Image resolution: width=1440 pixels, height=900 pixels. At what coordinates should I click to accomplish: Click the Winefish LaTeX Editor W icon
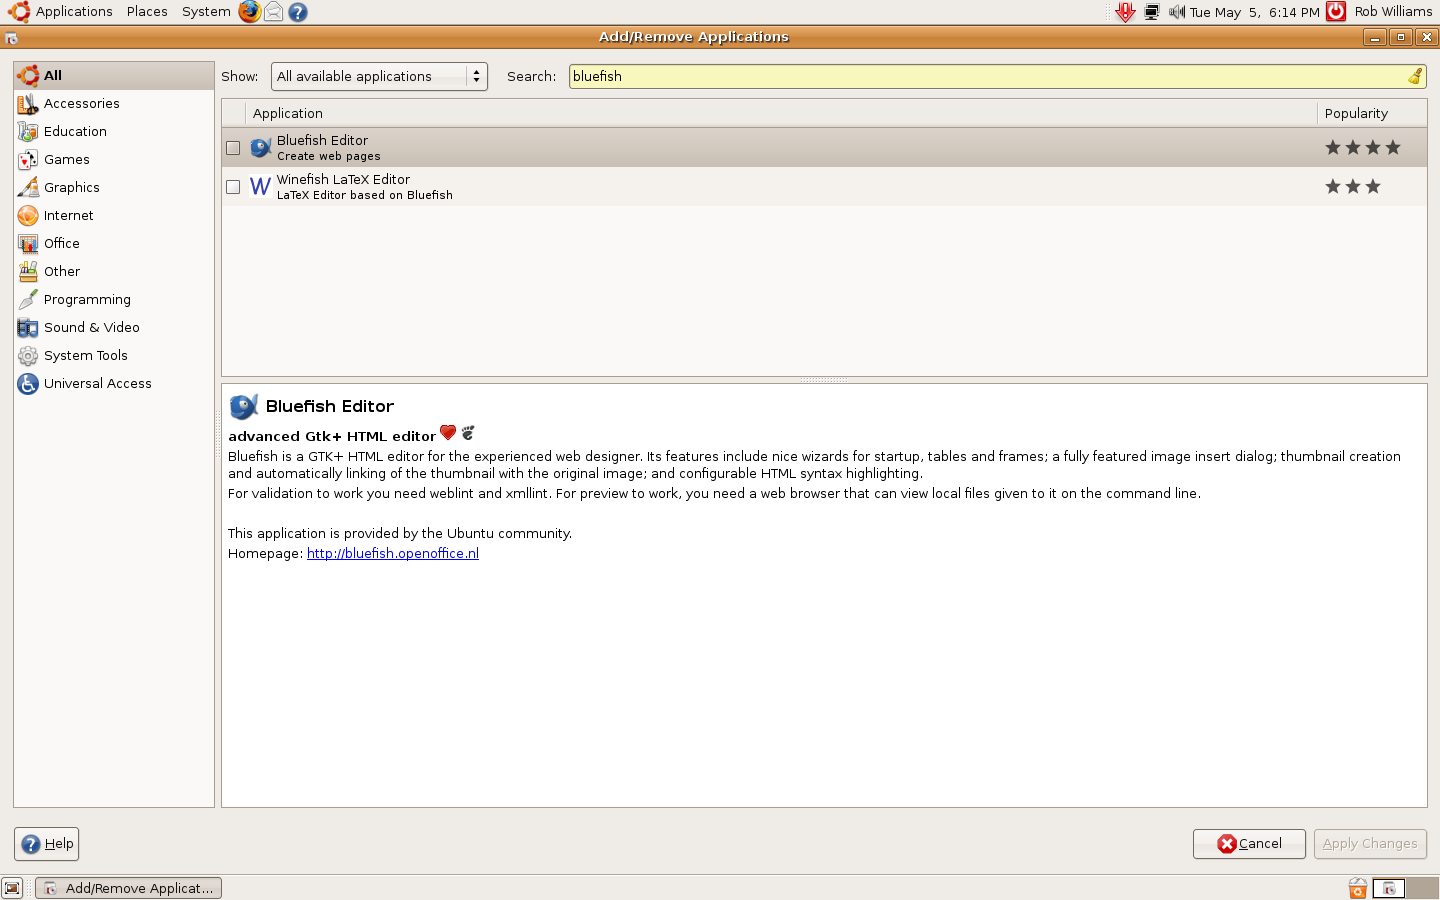pyautogui.click(x=260, y=187)
